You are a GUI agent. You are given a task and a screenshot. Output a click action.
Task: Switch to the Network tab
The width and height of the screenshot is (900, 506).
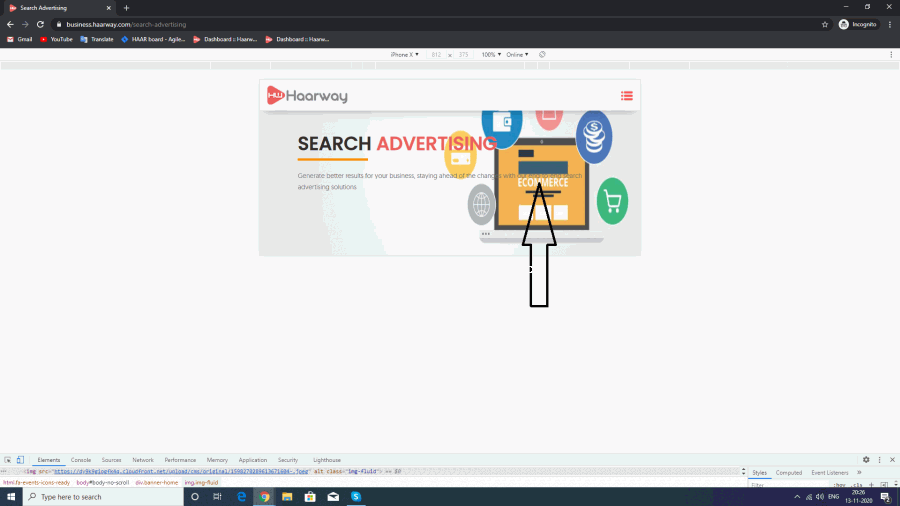coord(143,460)
